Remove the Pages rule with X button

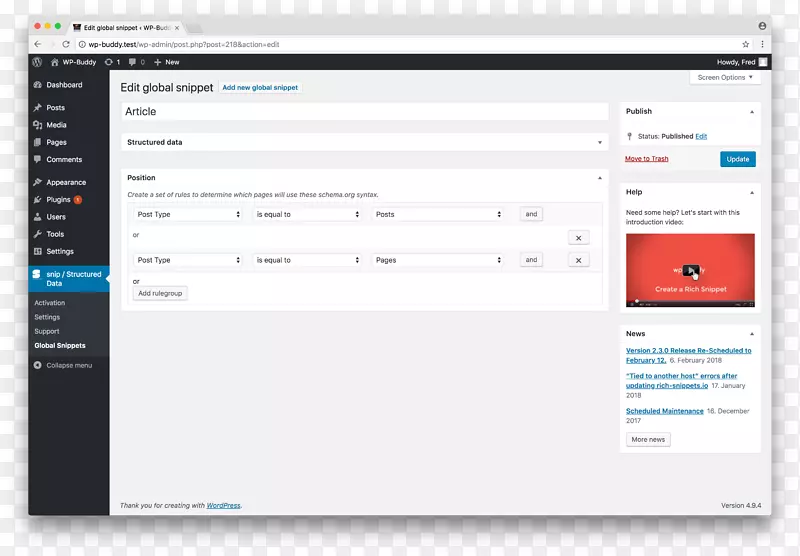578,260
